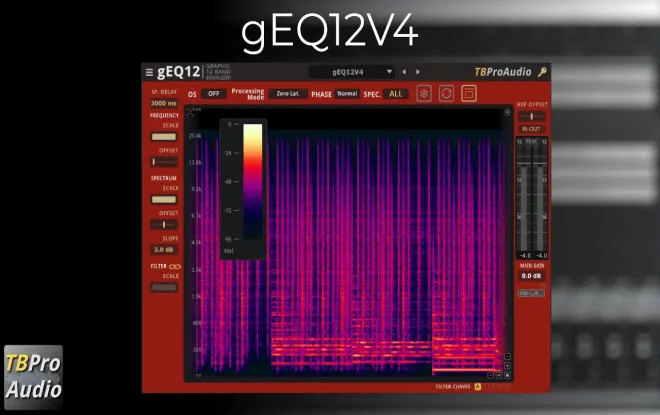Open the gEQ12 hamburger menu
The image size is (660, 415).
click(149, 72)
